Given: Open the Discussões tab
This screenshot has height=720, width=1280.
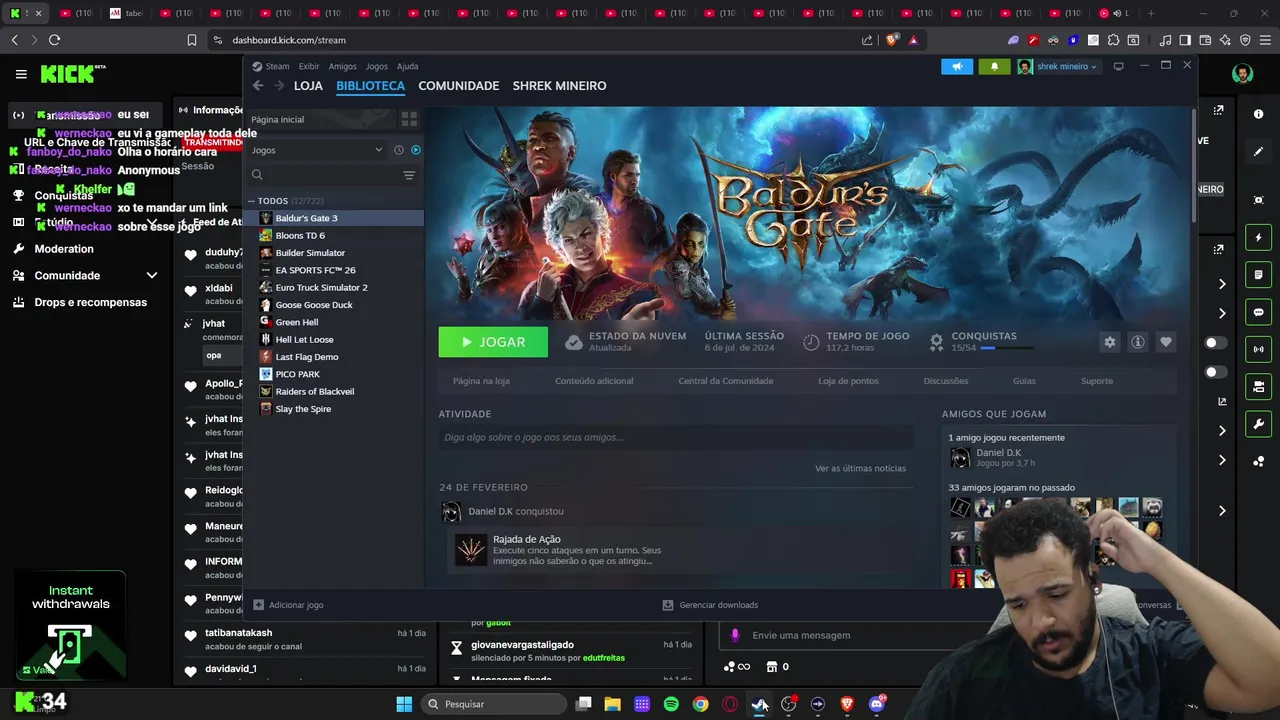Looking at the screenshot, I should point(946,381).
